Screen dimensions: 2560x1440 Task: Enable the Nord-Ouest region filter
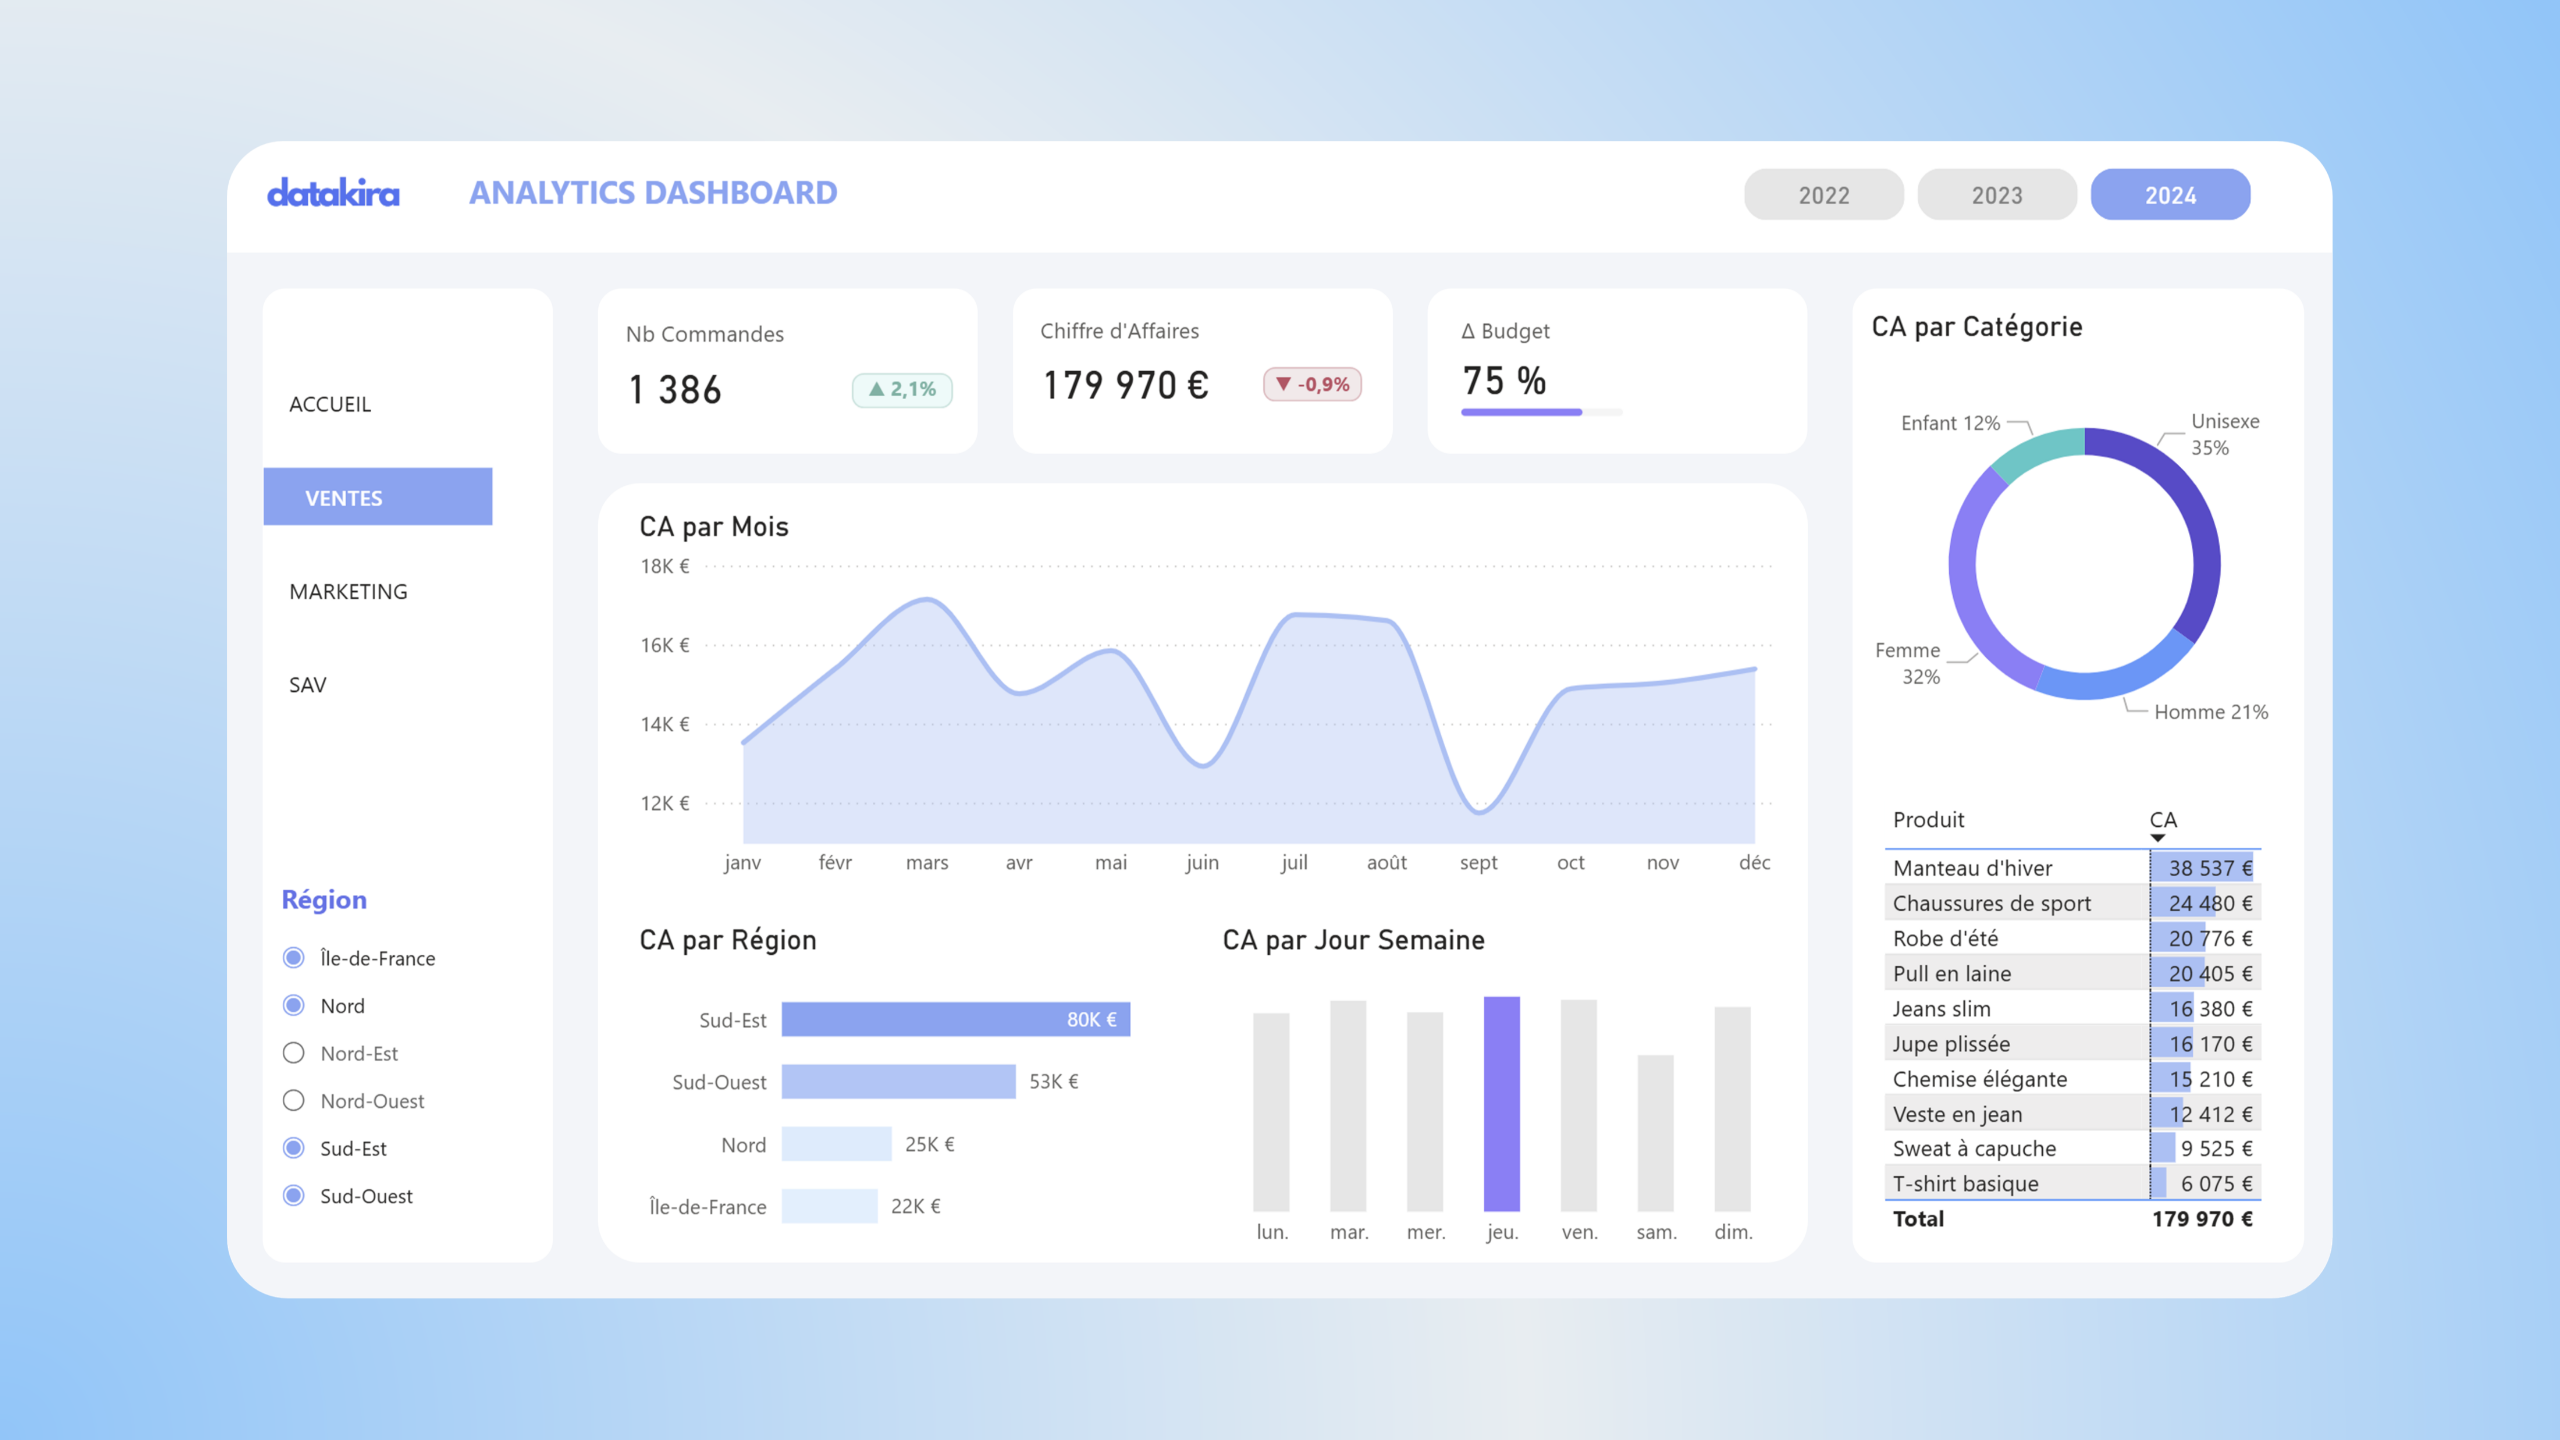tap(293, 1101)
